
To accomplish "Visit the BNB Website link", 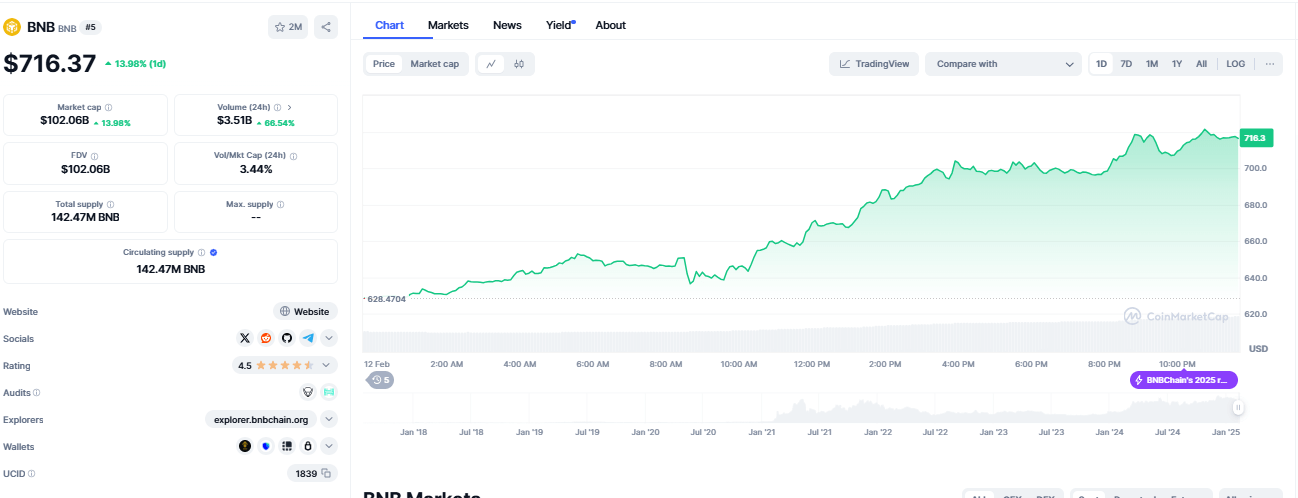I will coord(305,311).
